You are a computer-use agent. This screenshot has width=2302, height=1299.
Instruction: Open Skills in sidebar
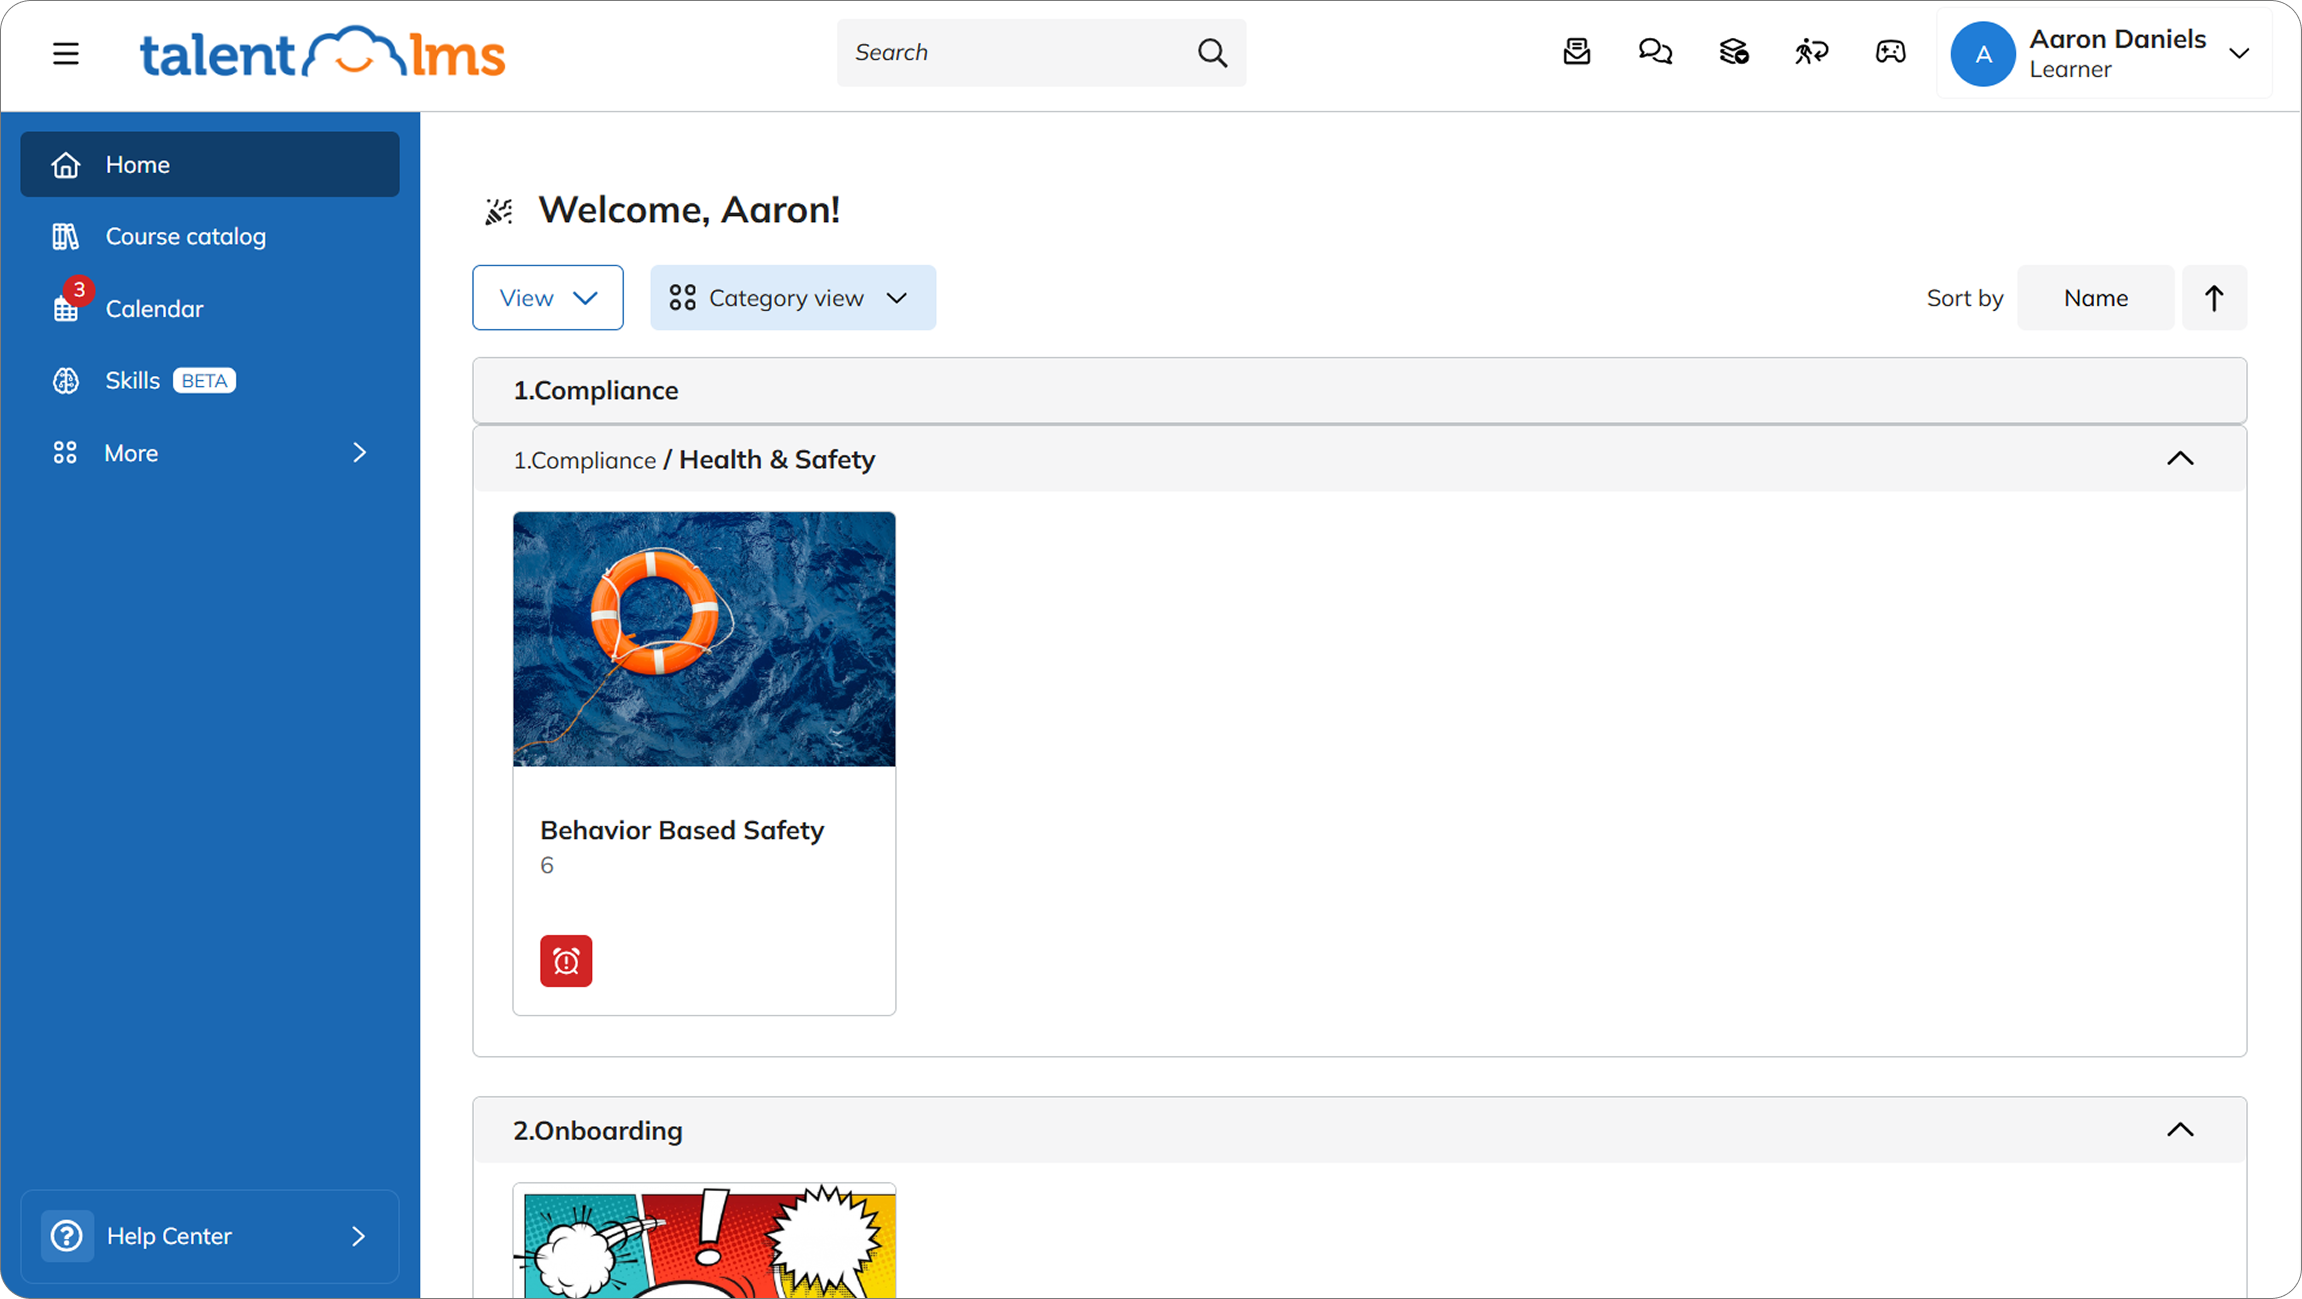point(210,380)
